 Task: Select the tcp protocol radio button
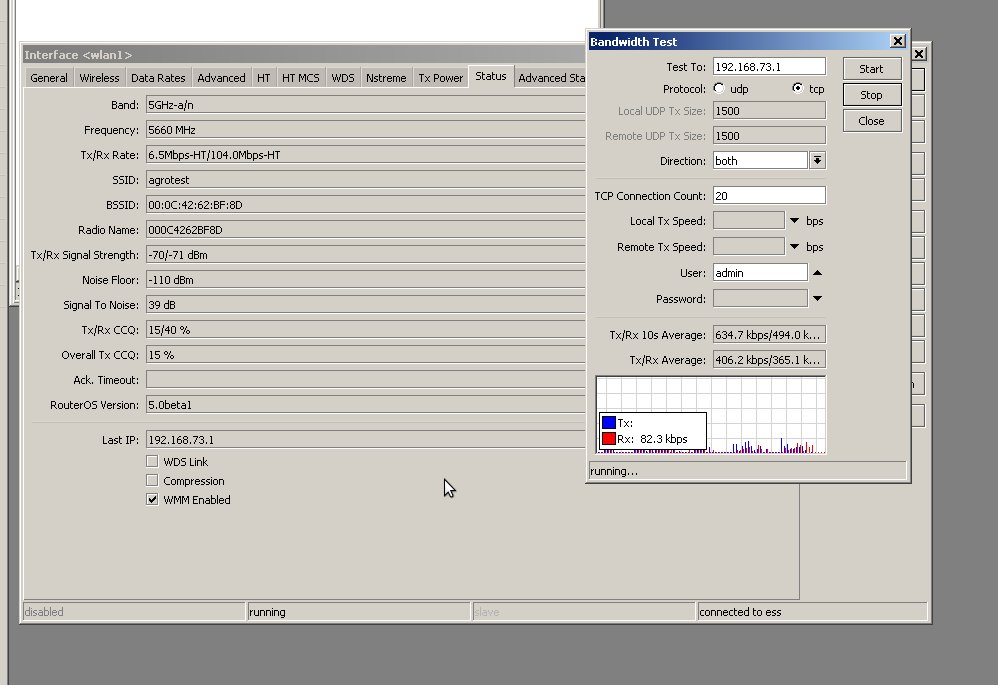pos(797,89)
